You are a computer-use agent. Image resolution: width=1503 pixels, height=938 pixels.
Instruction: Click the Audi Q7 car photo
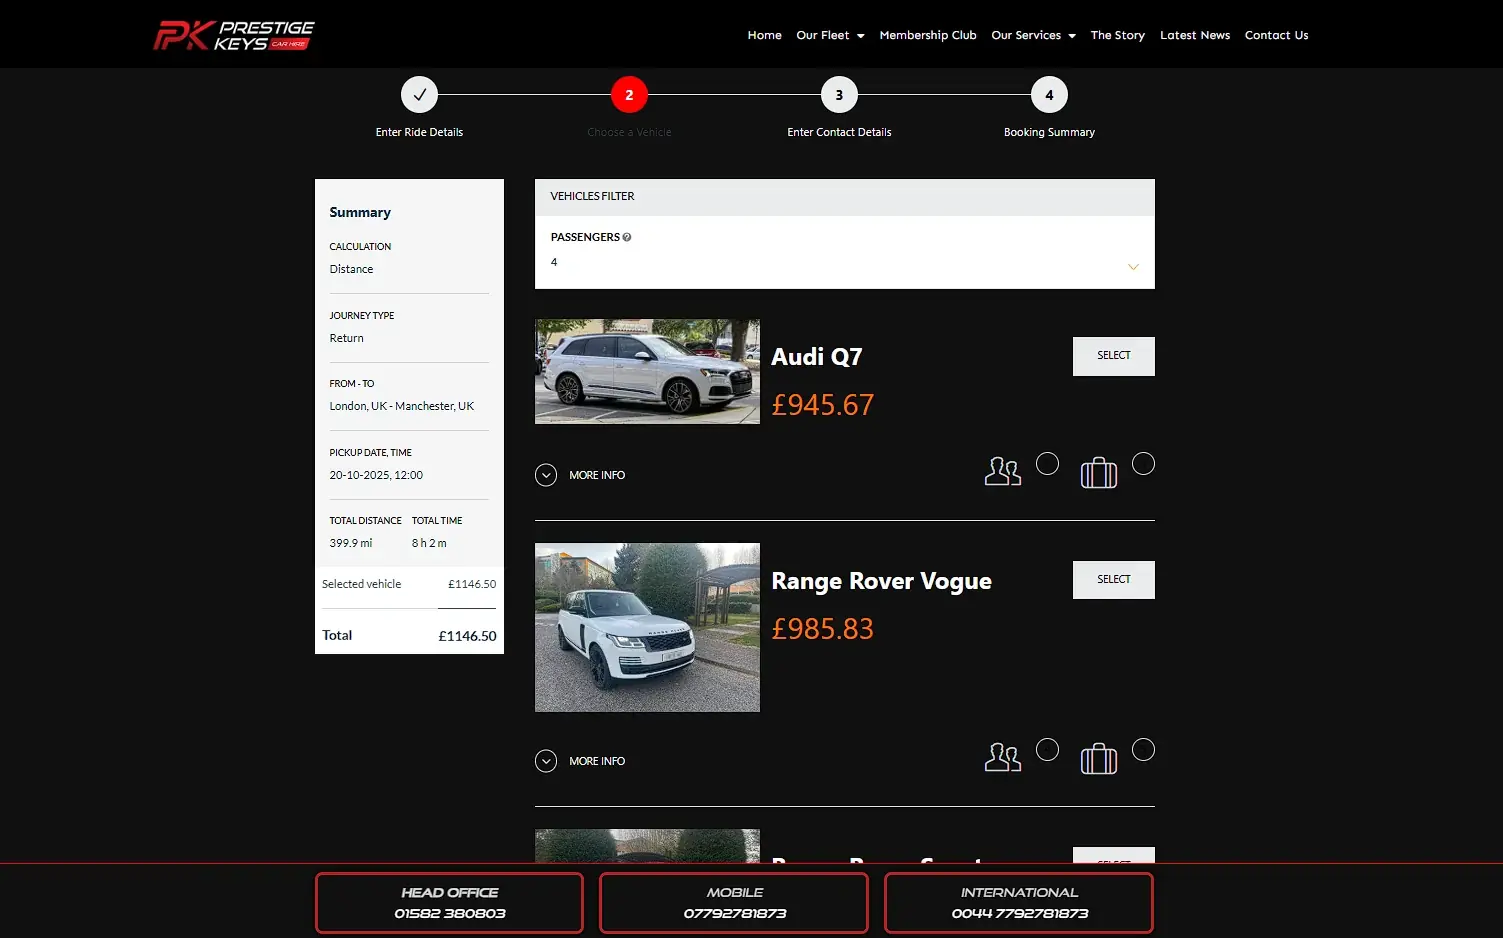(x=647, y=371)
